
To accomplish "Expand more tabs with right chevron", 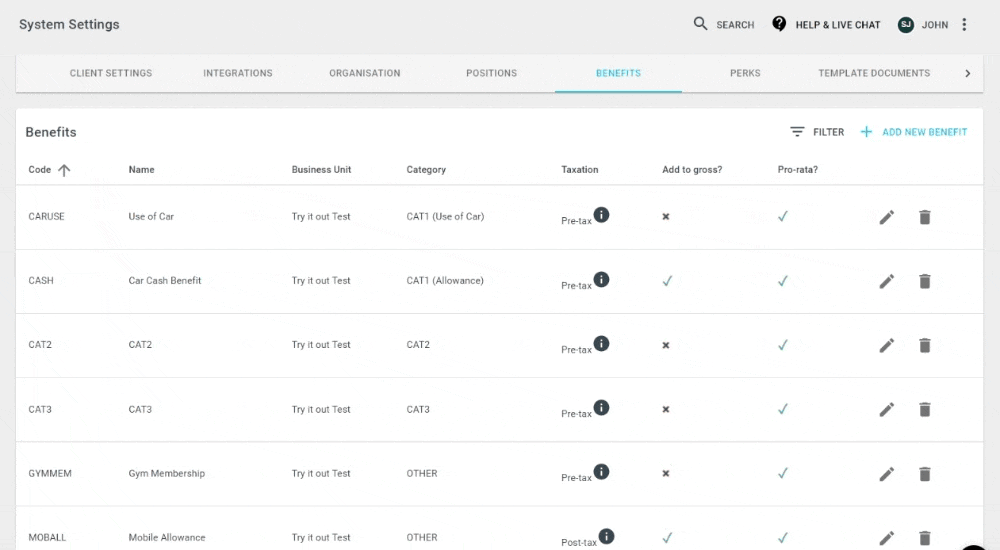I will [967, 73].
